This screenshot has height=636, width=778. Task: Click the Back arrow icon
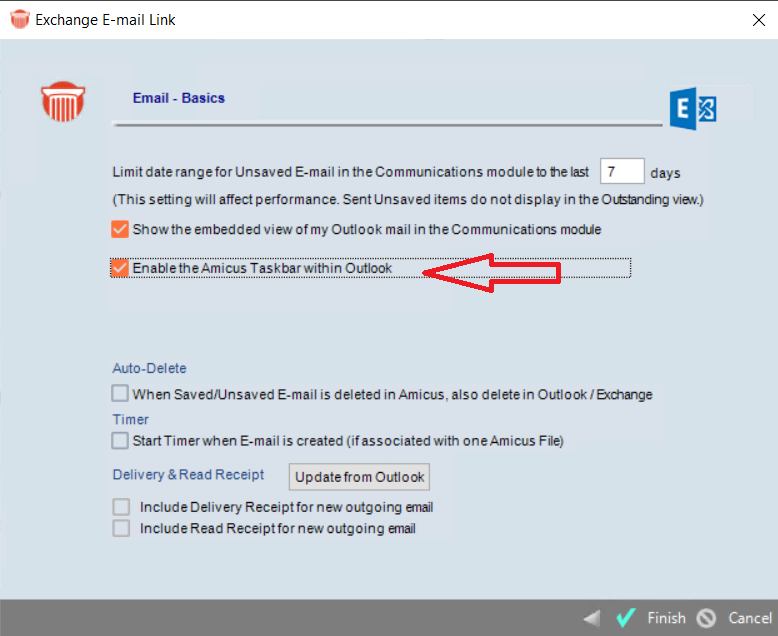(592, 618)
